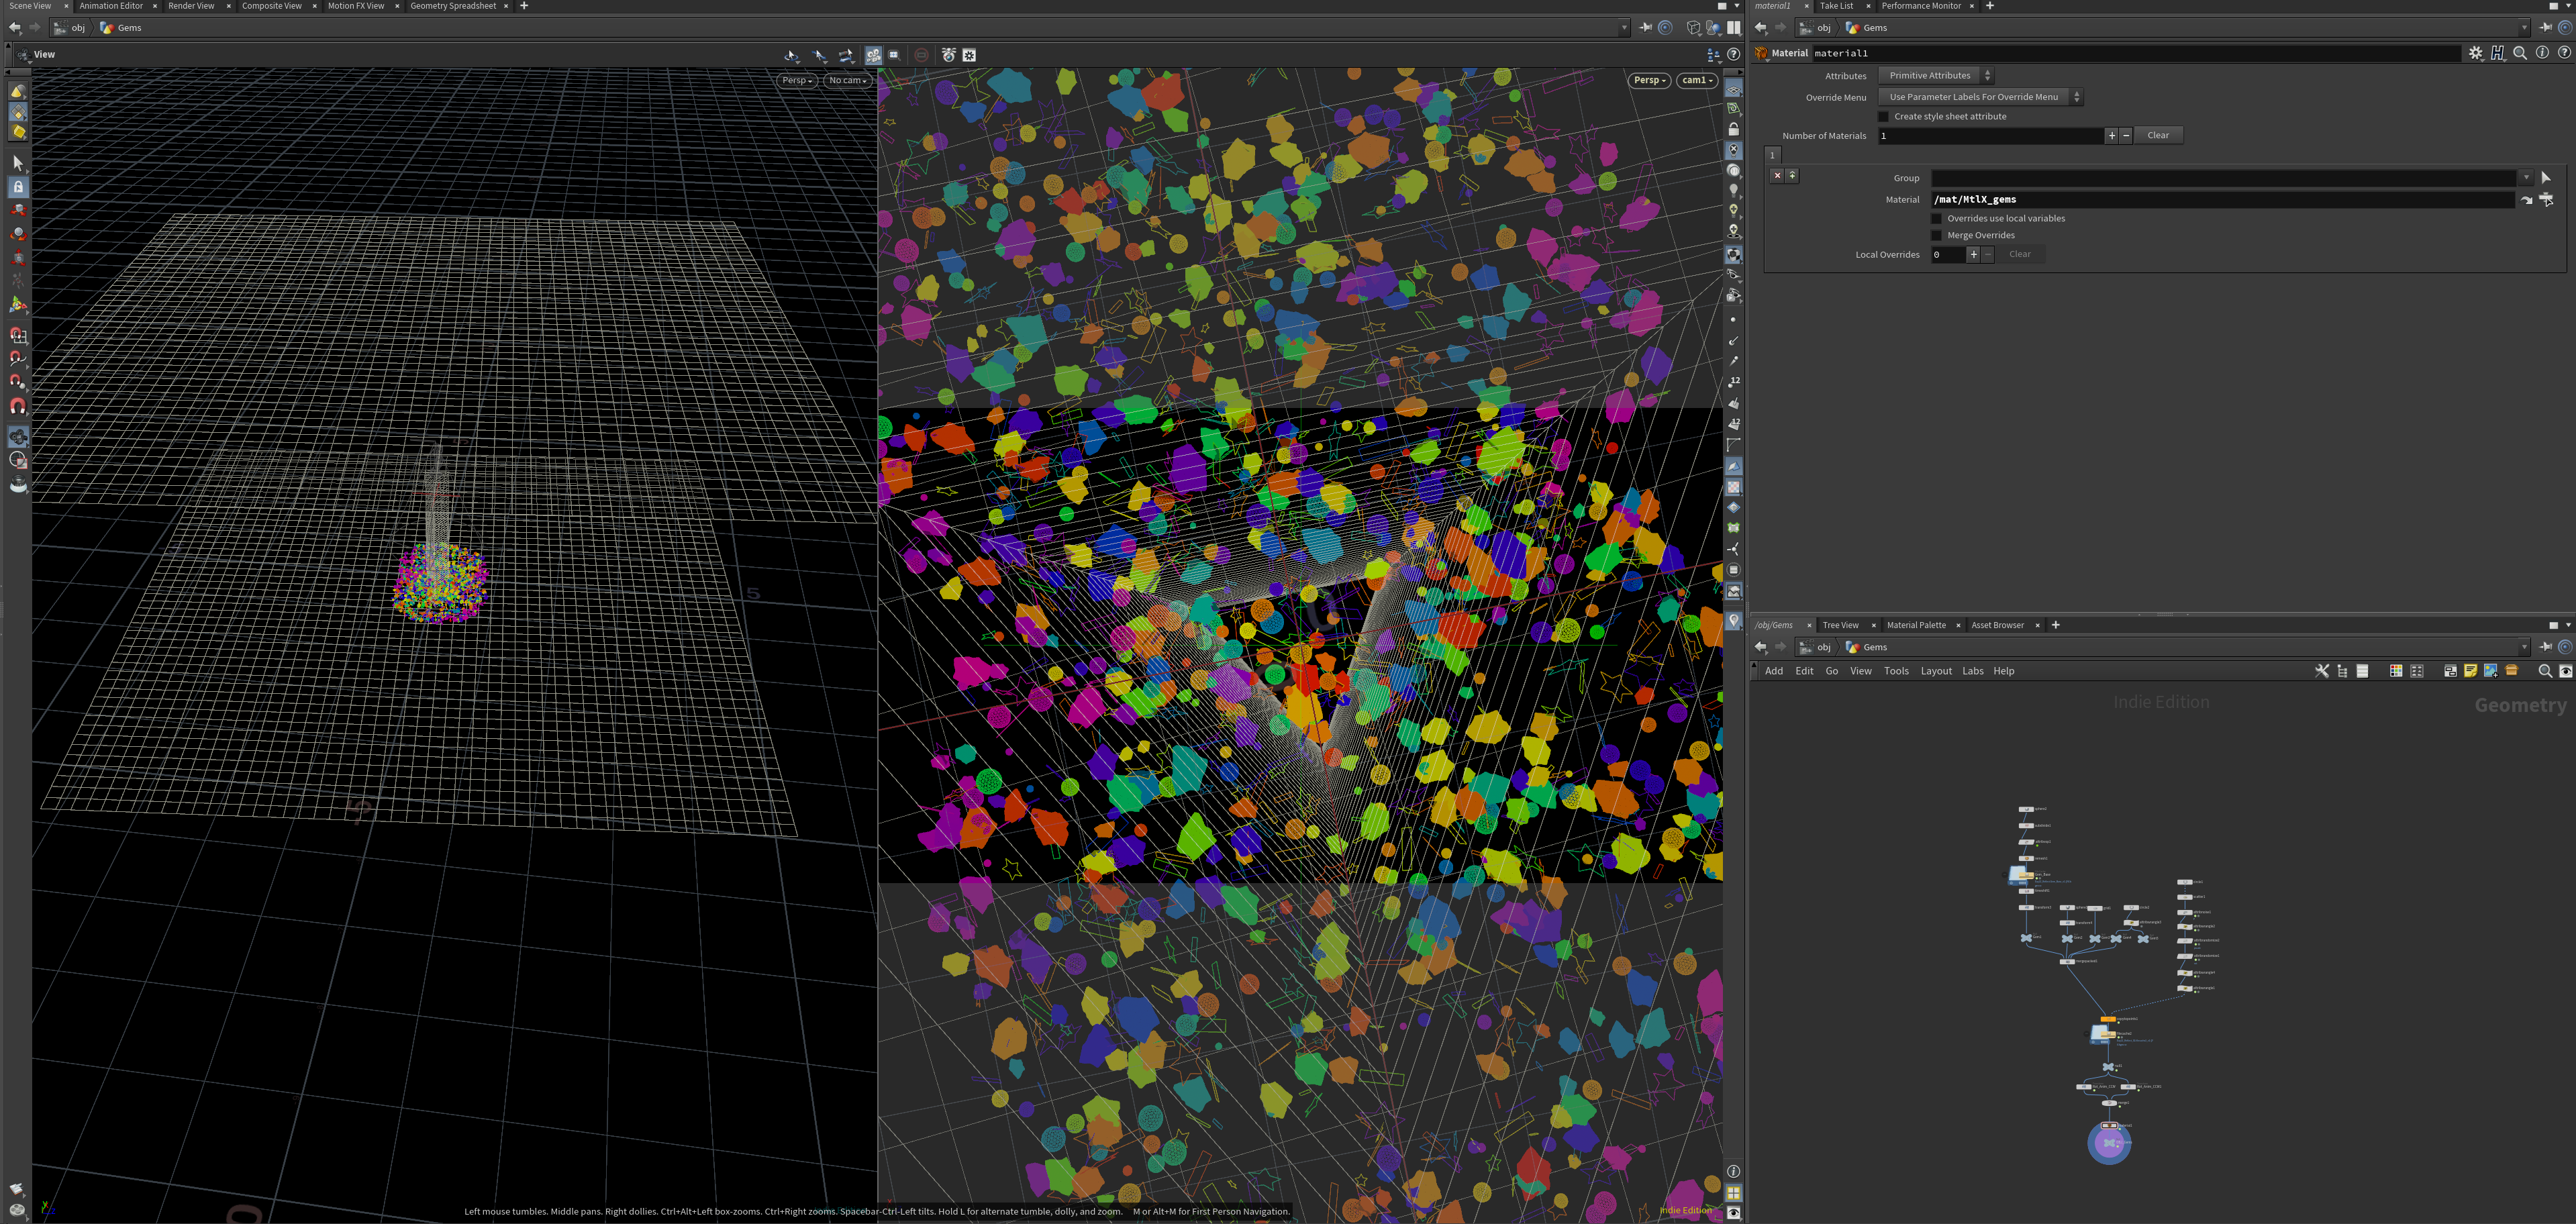This screenshot has height=1224, width=2576.
Task: Click the background image icon in network toolbar
Action: (2490, 671)
